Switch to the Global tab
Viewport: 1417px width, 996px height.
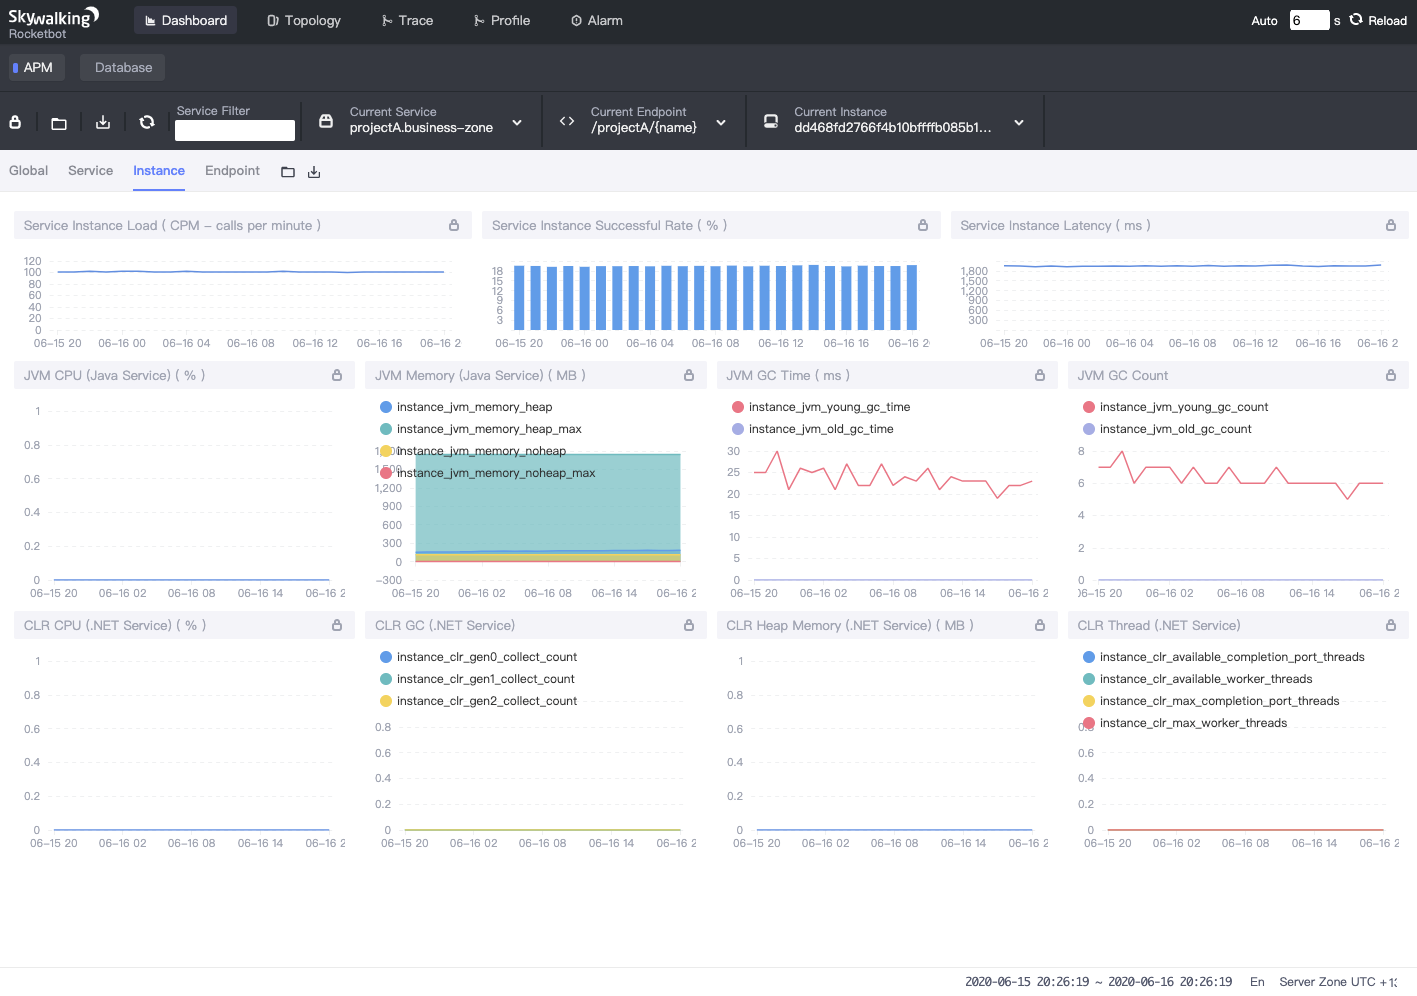click(x=28, y=171)
